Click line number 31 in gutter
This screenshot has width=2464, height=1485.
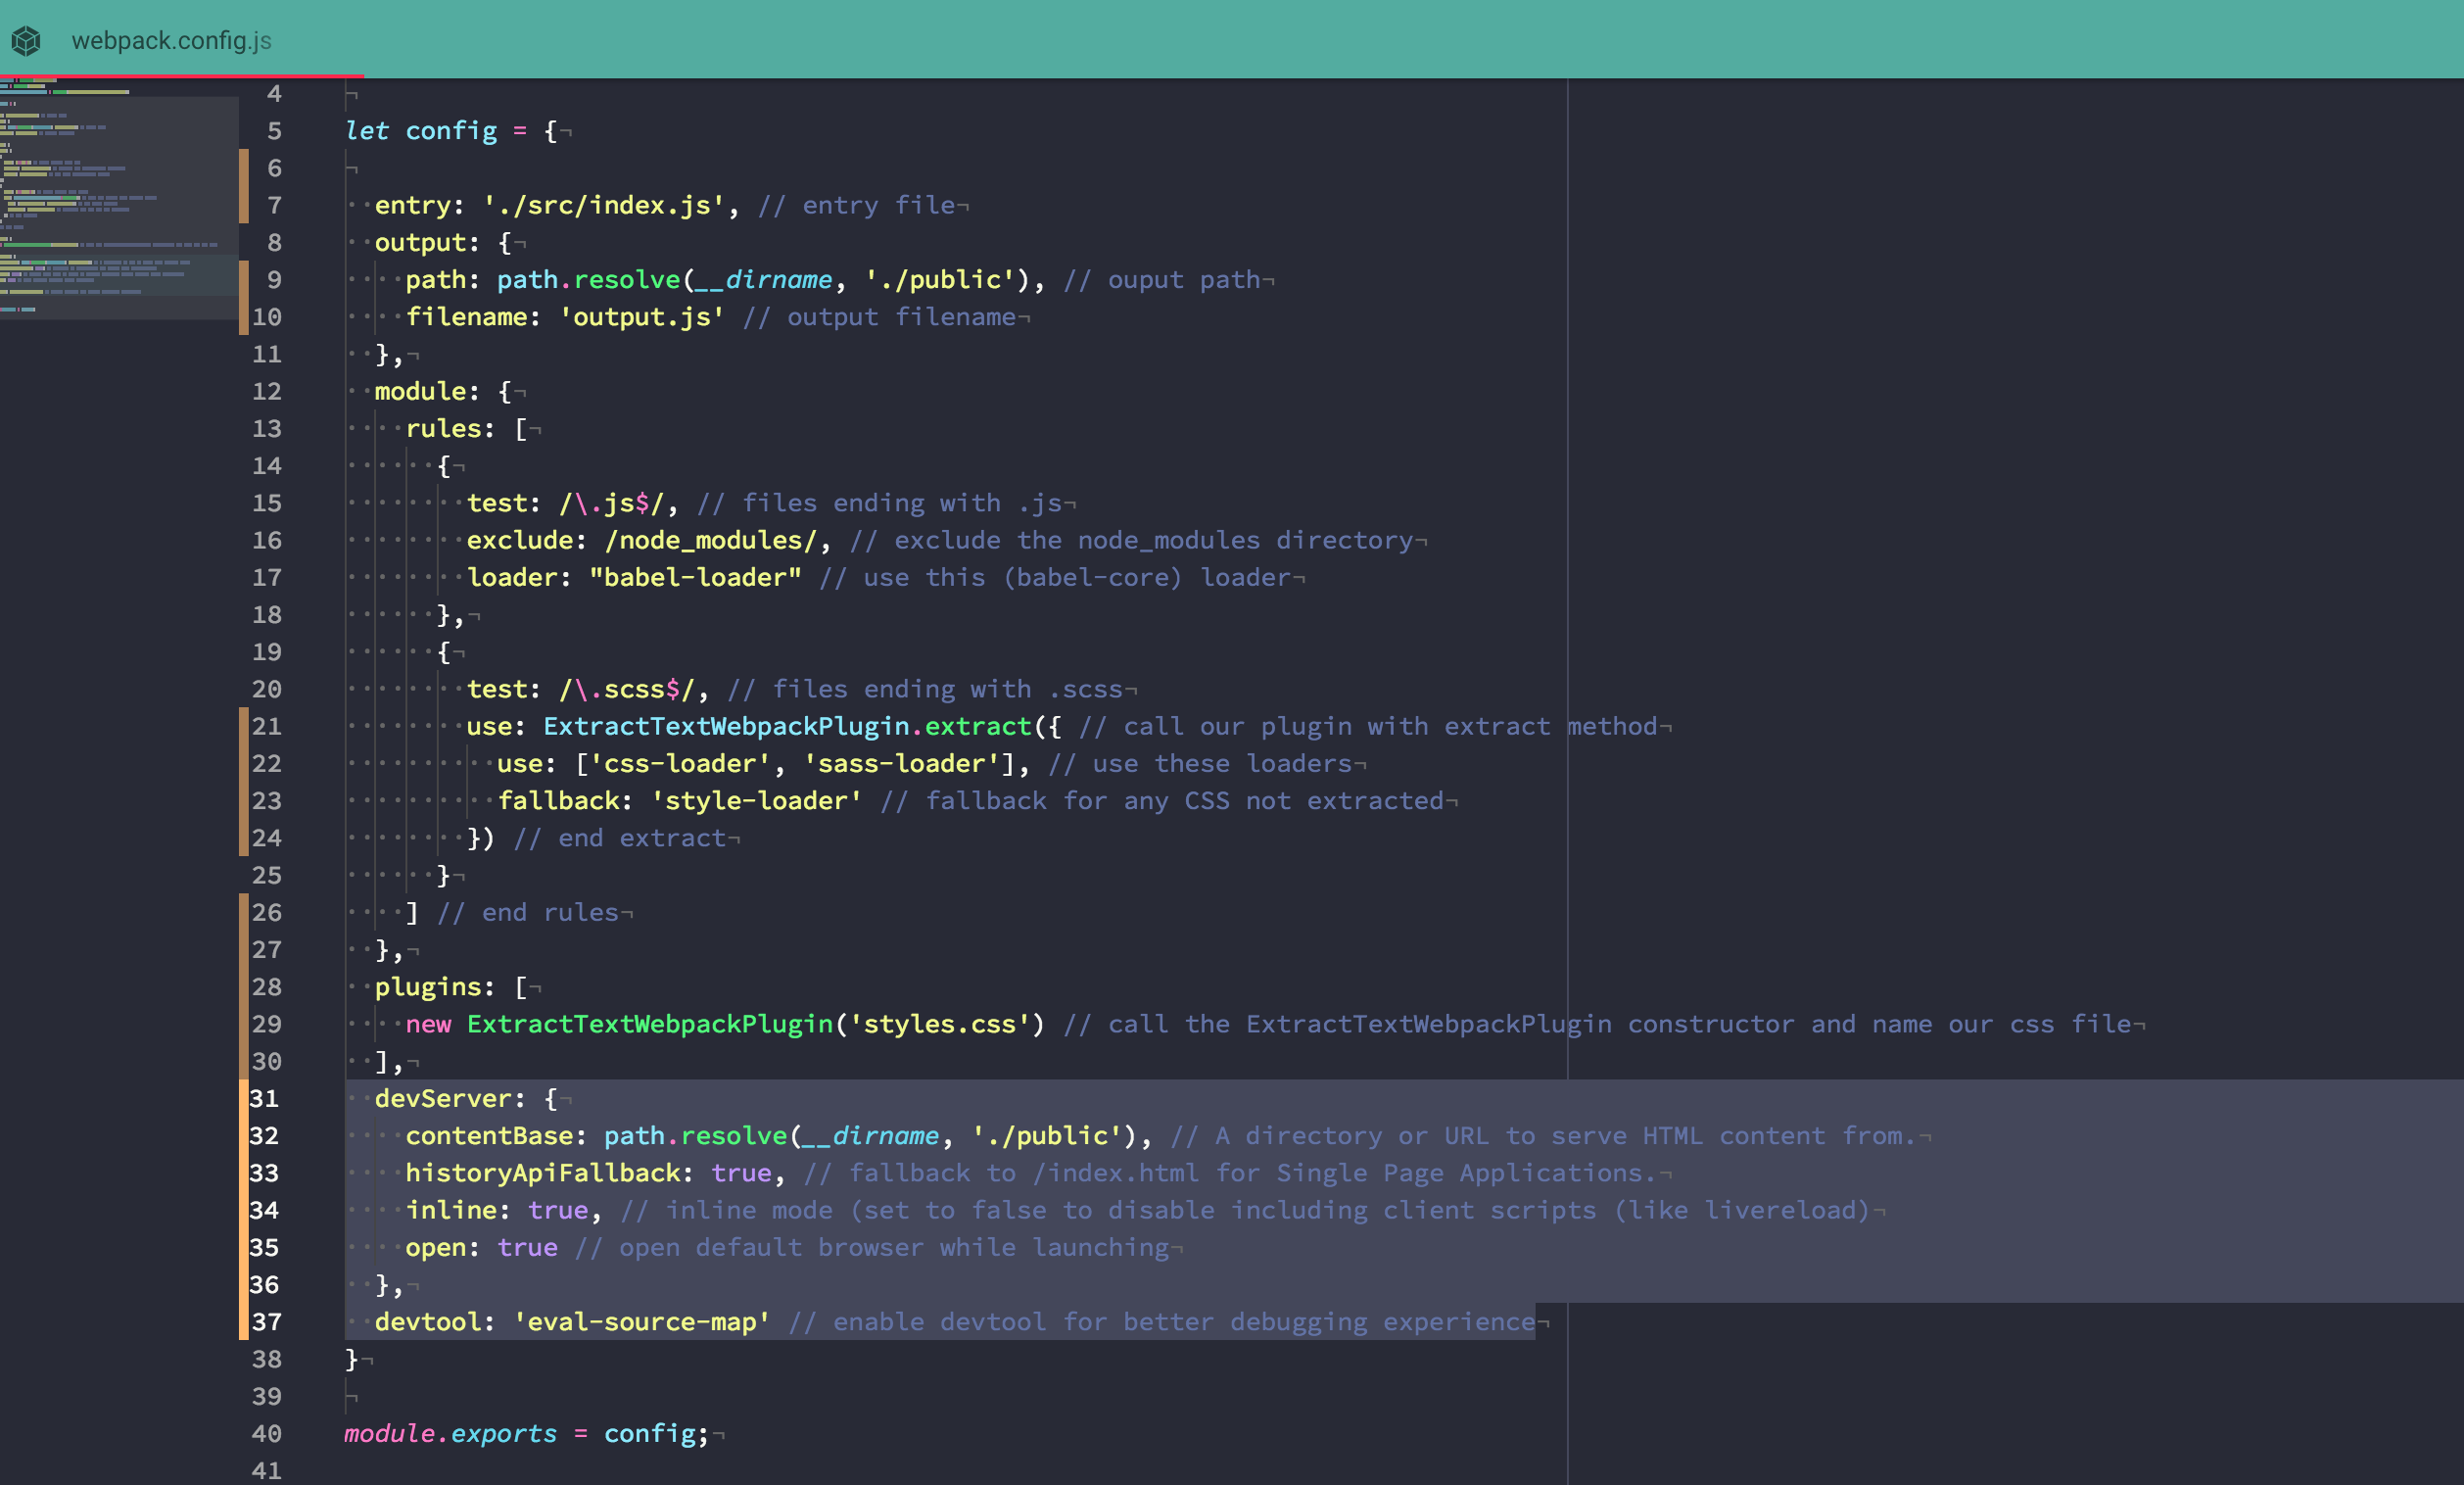pos(264,1098)
